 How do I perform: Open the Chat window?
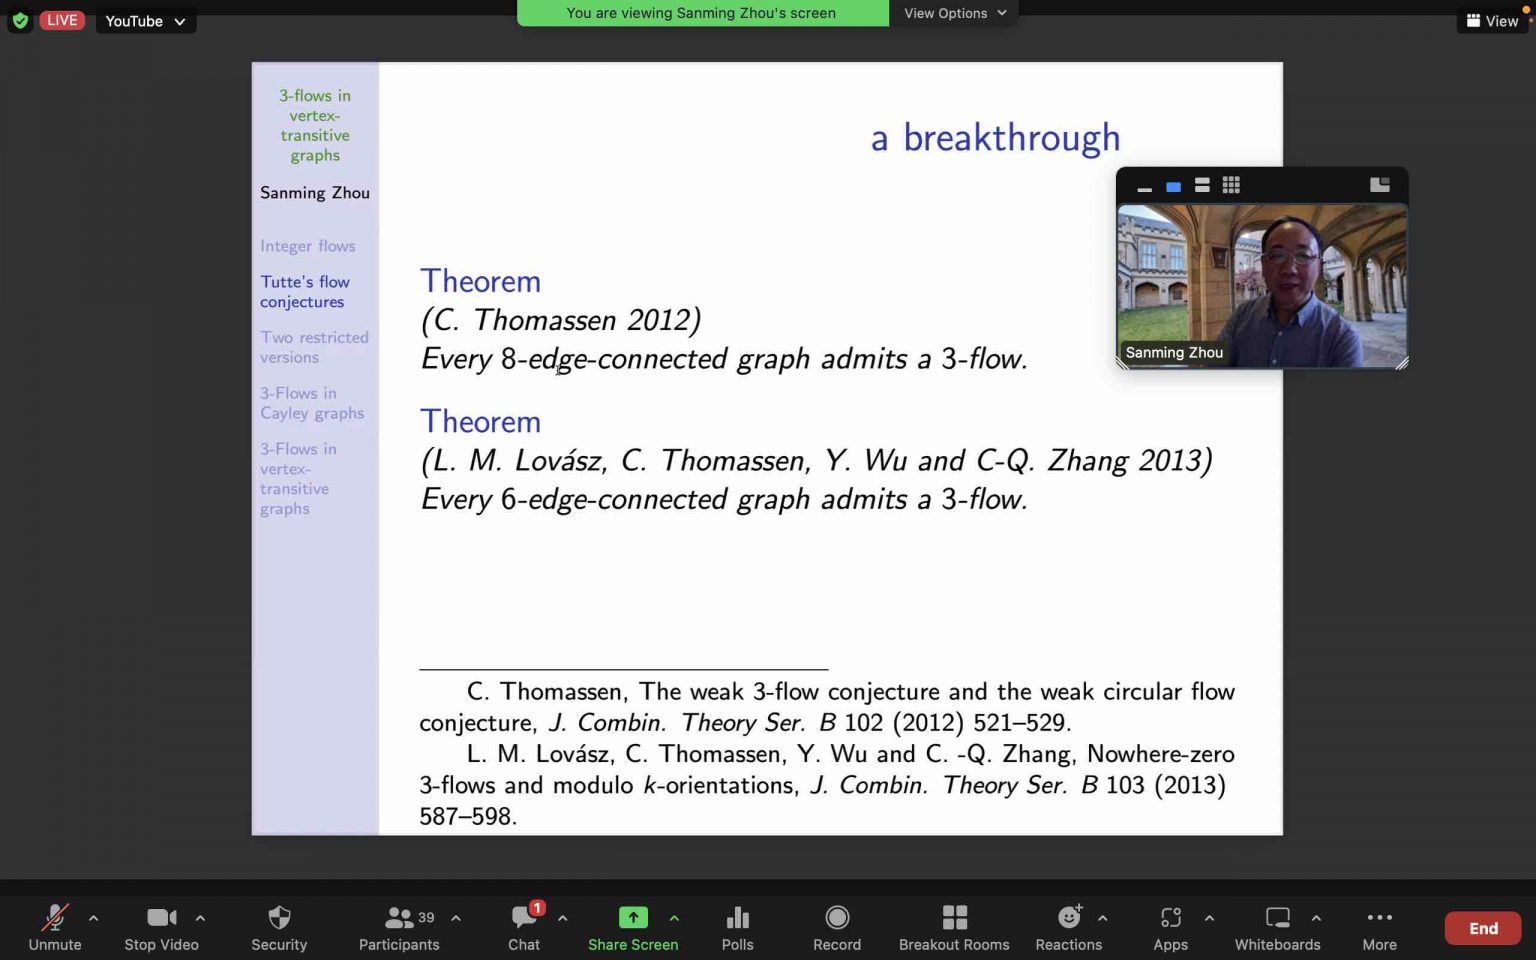[524, 927]
